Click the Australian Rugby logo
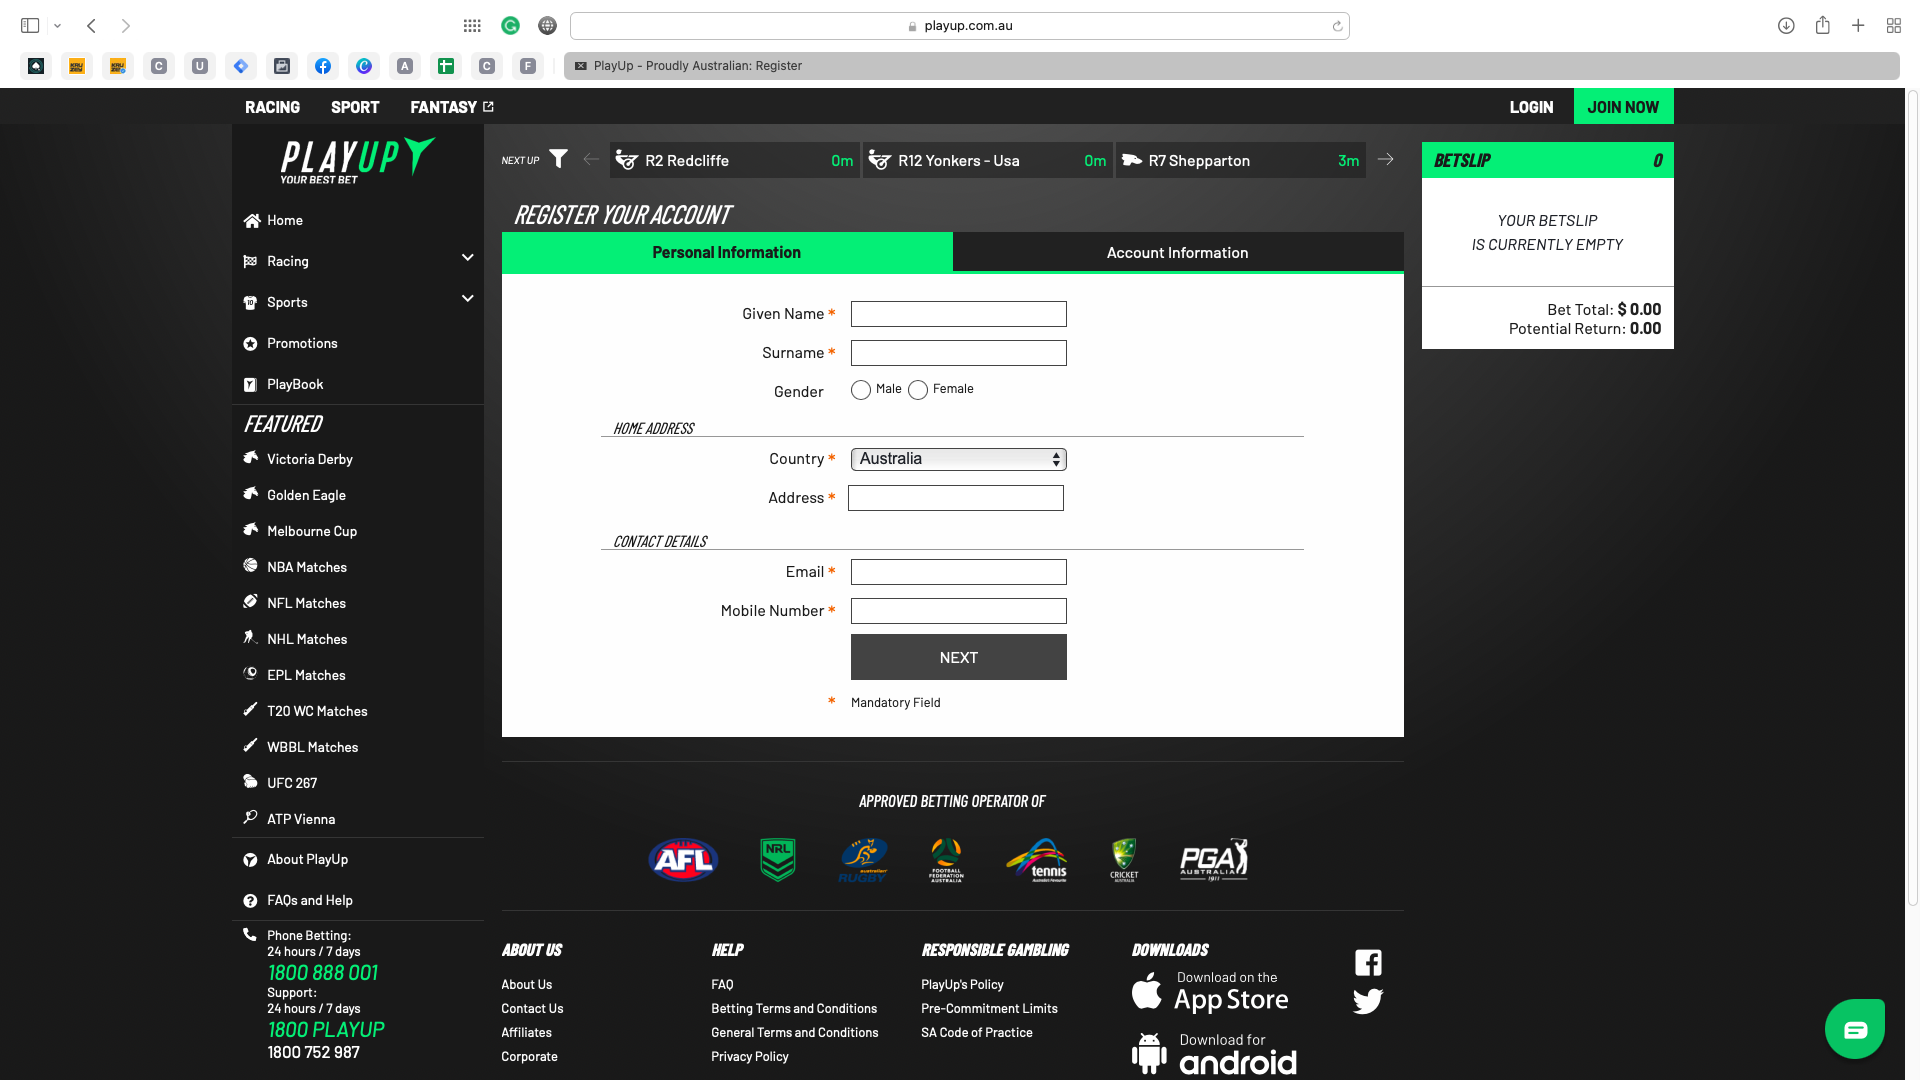 [x=863, y=860]
